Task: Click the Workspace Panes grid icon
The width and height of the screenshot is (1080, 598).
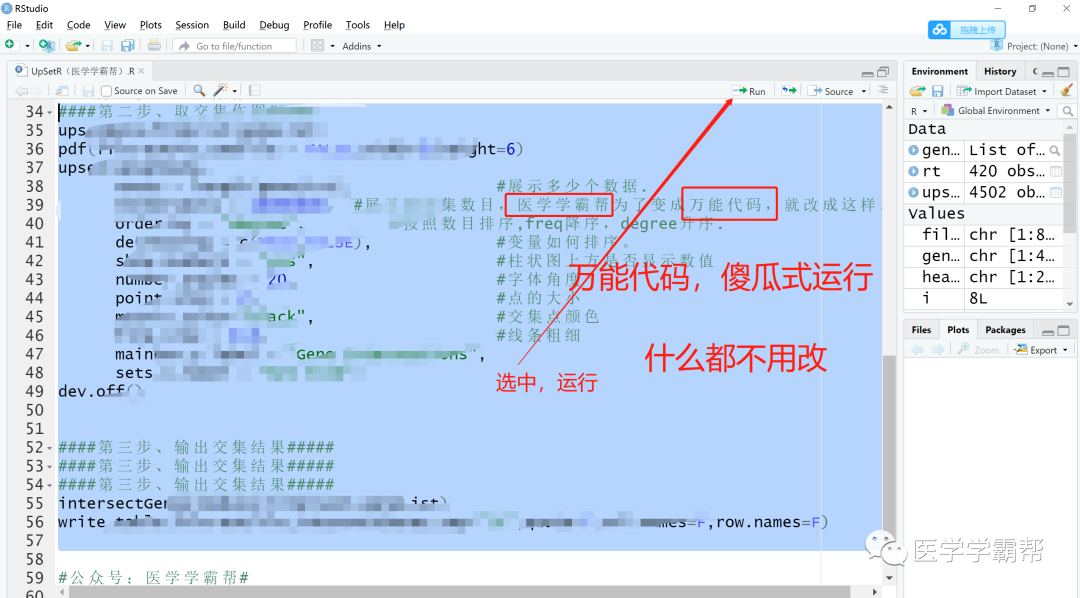Action: tap(318, 45)
